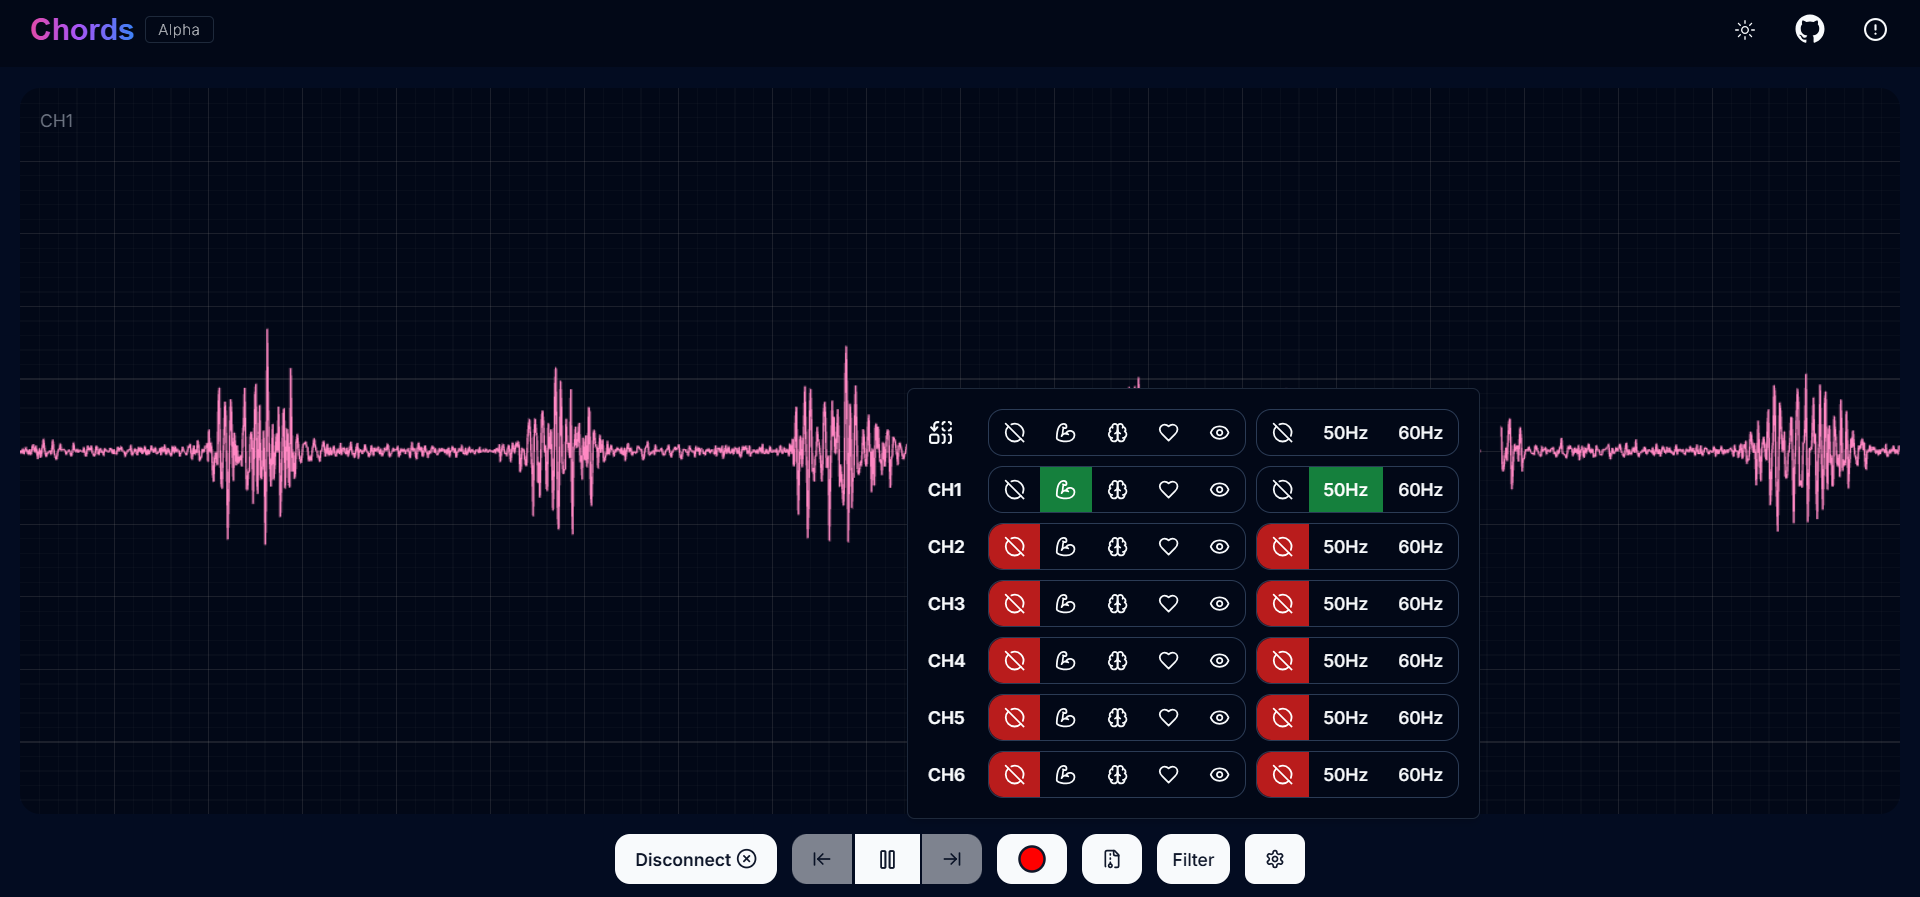The height and width of the screenshot is (897, 1920).
Task: Click the CH1 plot label
Action: point(56,121)
